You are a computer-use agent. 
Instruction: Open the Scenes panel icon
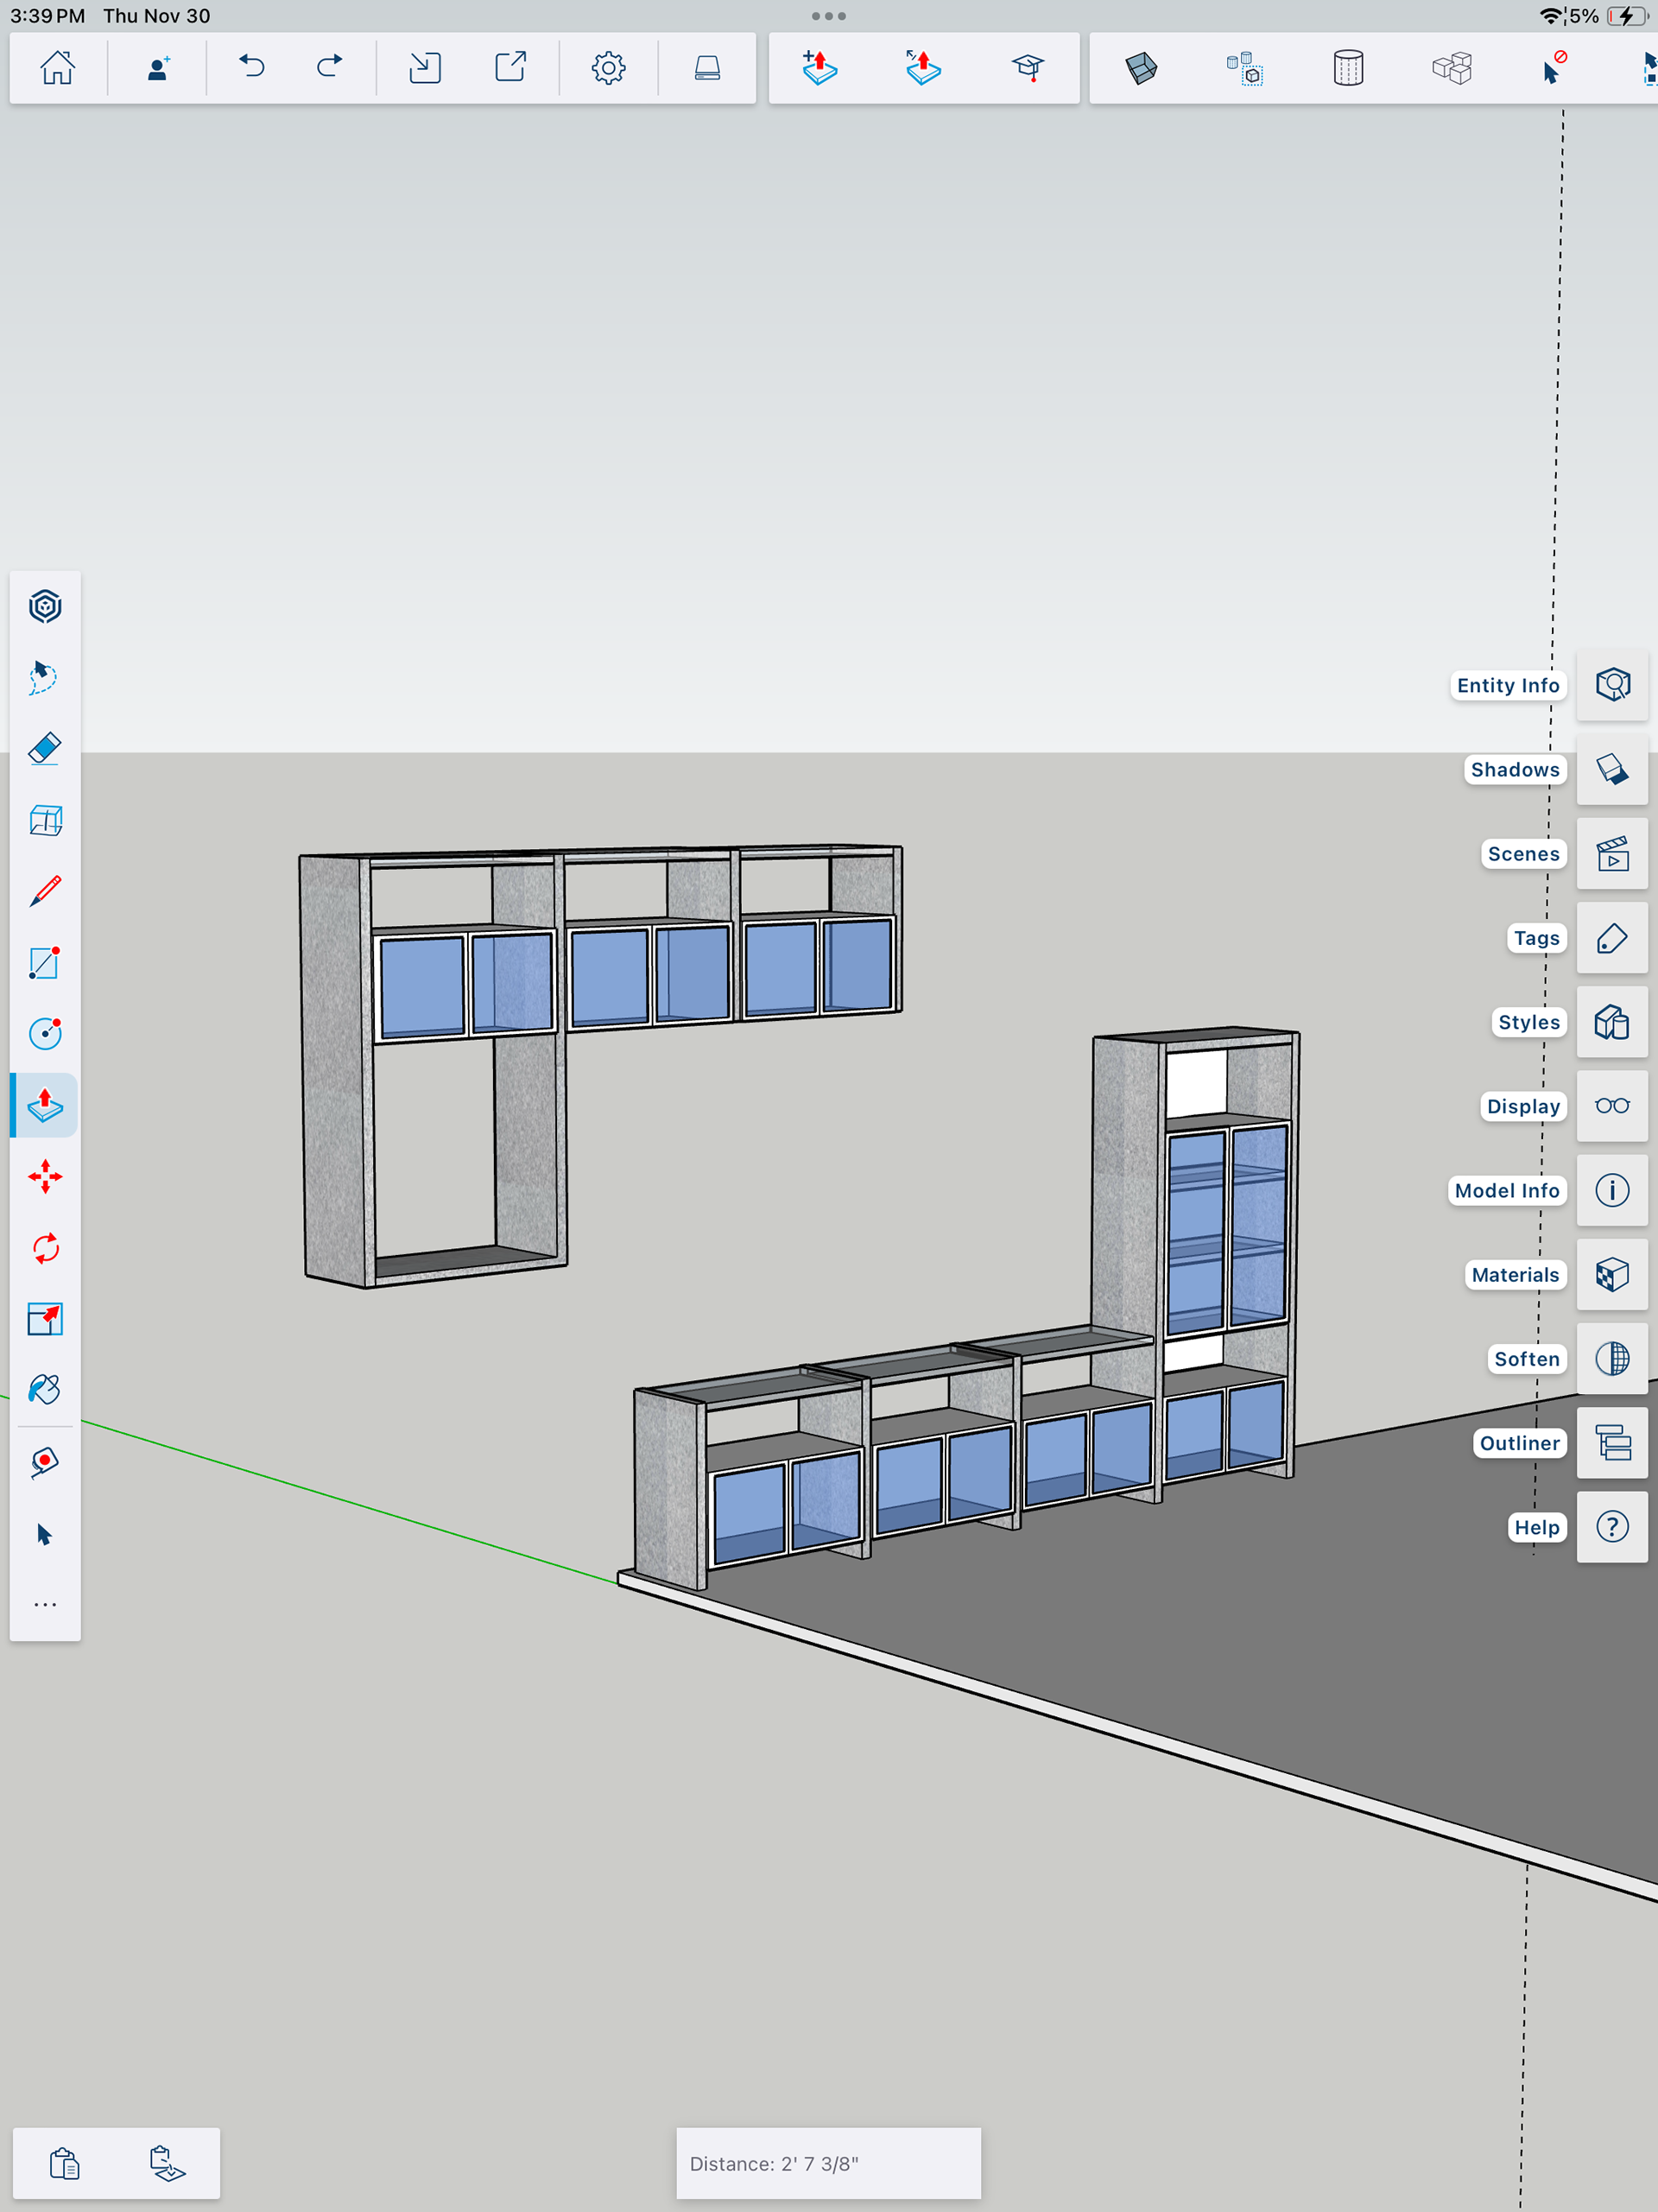point(1611,854)
